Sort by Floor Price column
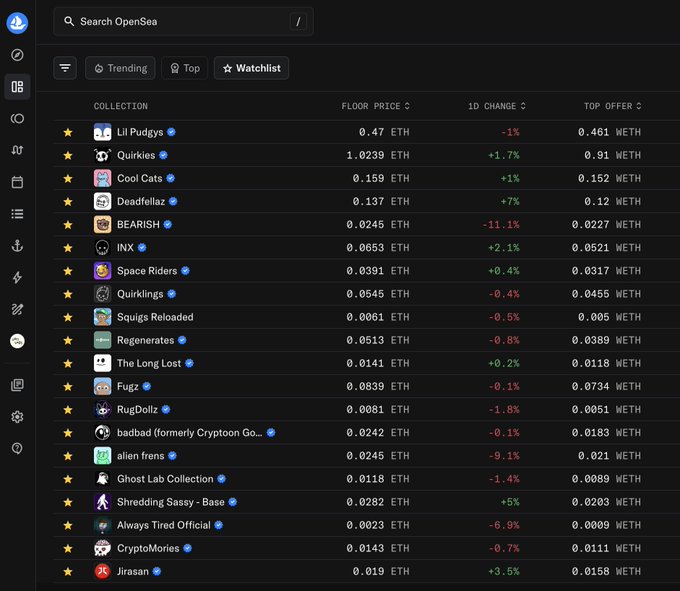 [376, 106]
